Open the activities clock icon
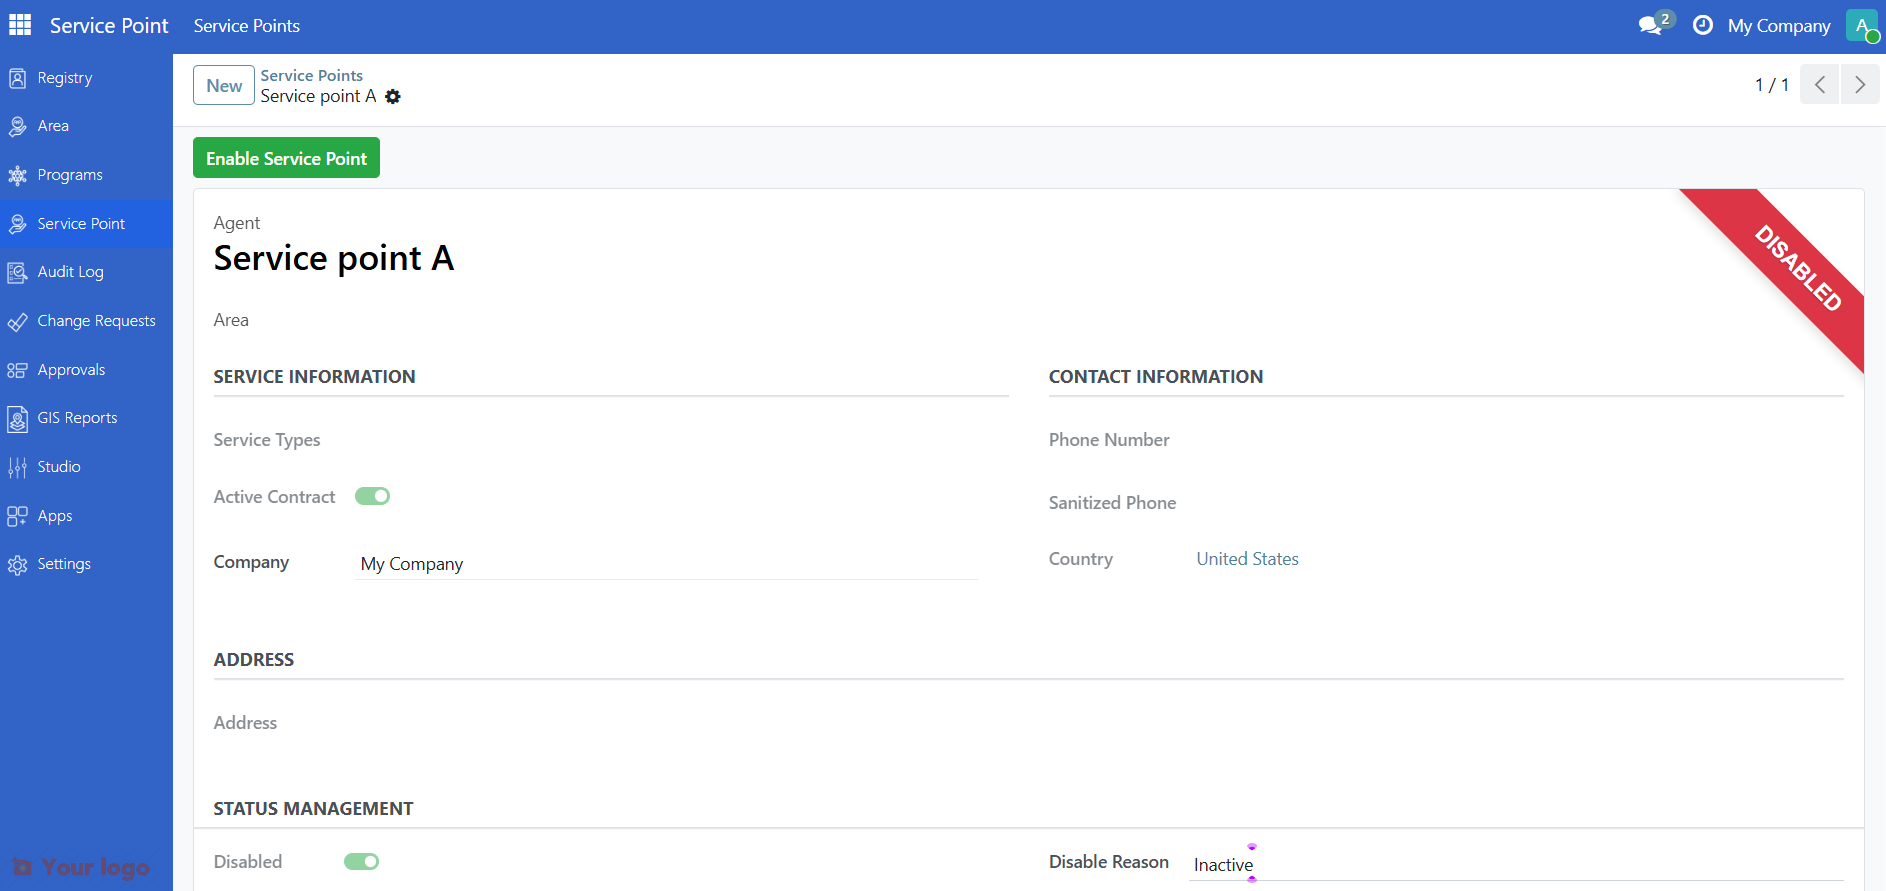The width and height of the screenshot is (1886, 891). pyautogui.click(x=1702, y=26)
